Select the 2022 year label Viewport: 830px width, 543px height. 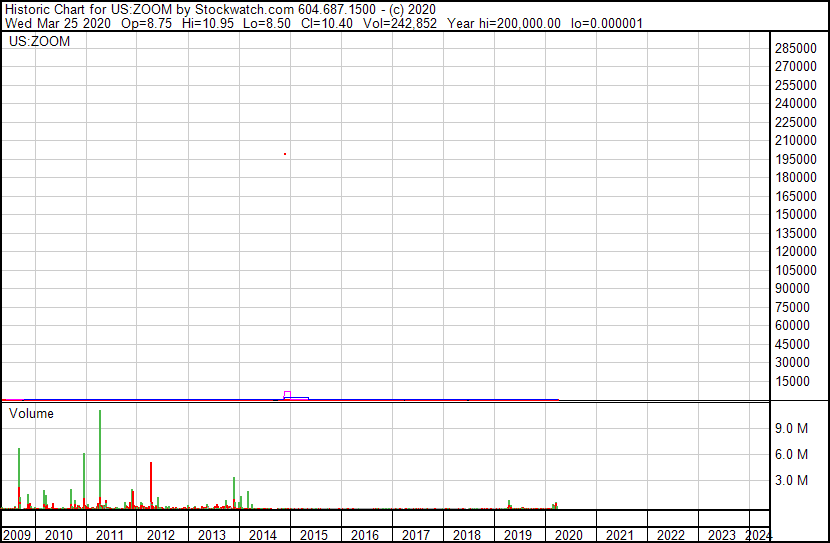pos(671,535)
